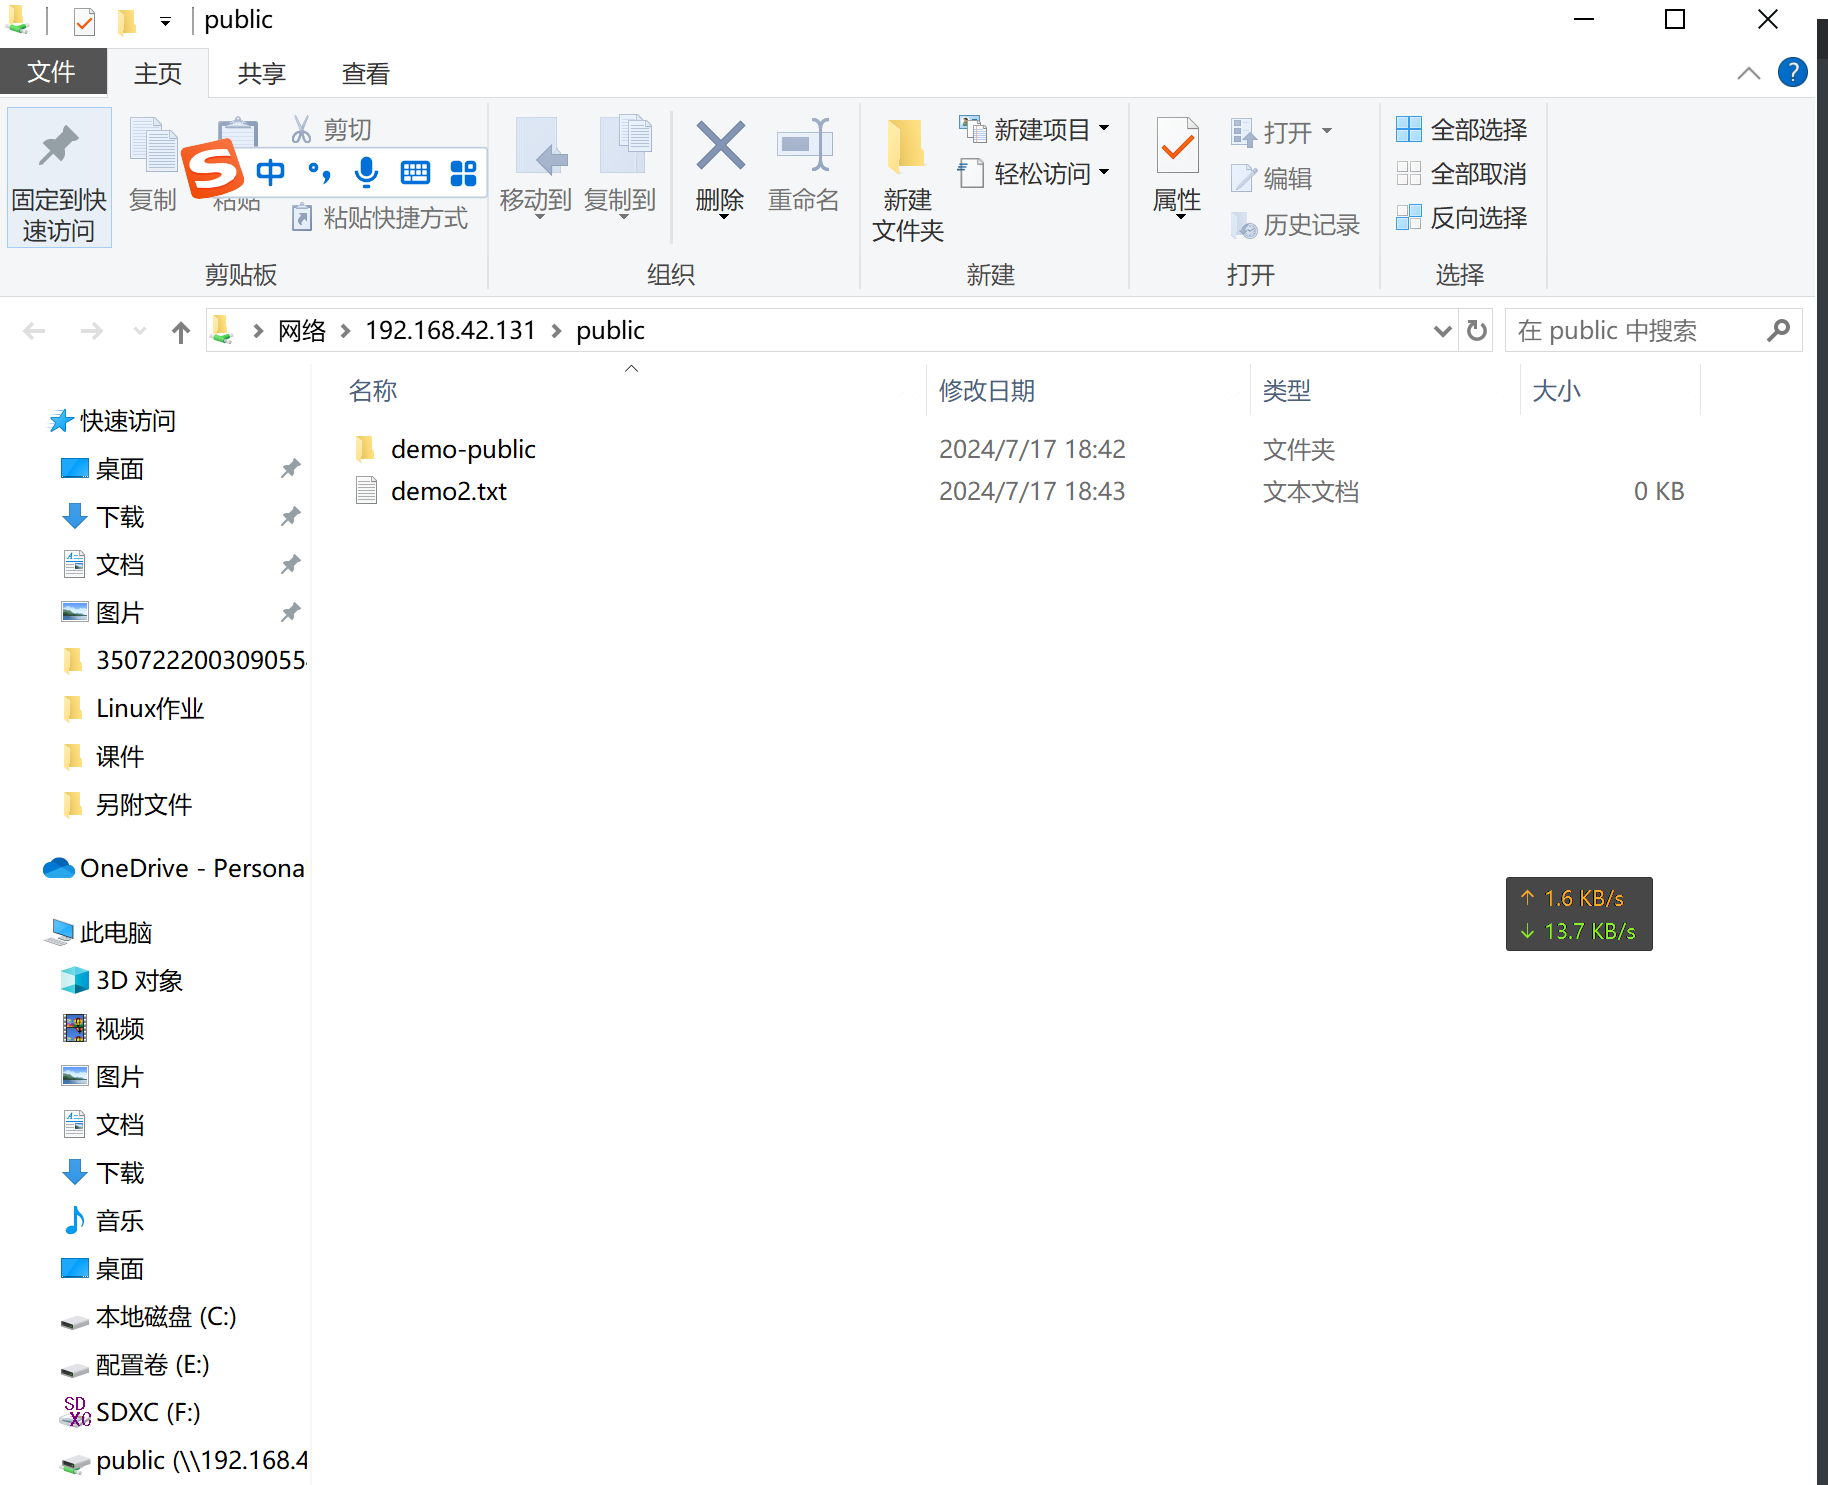The height and width of the screenshot is (1485, 1828).
Task: Select the 删除 (Delete) icon
Action: [719, 168]
